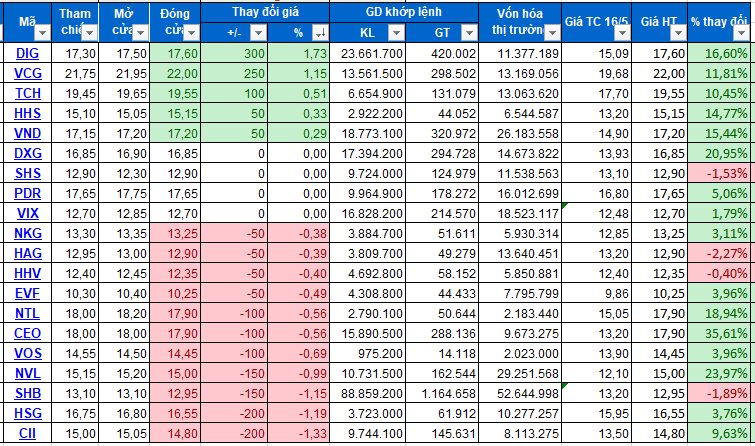Open the SHB stock link
The width and height of the screenshot is (755, 446).
pyautogui.click(x=27, y=394)
